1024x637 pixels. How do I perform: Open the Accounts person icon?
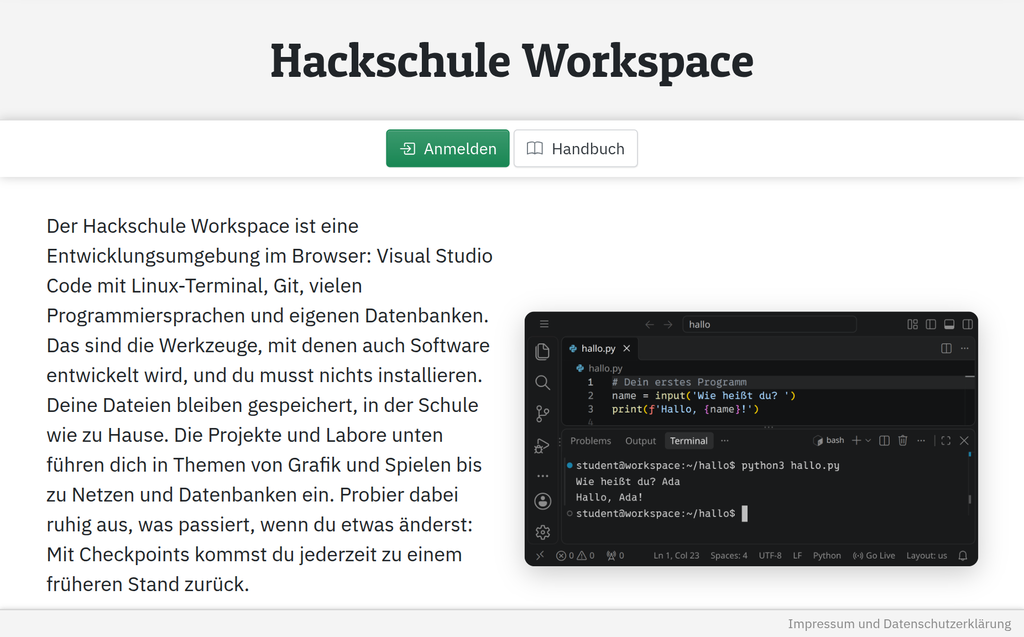tap(543, 501)
